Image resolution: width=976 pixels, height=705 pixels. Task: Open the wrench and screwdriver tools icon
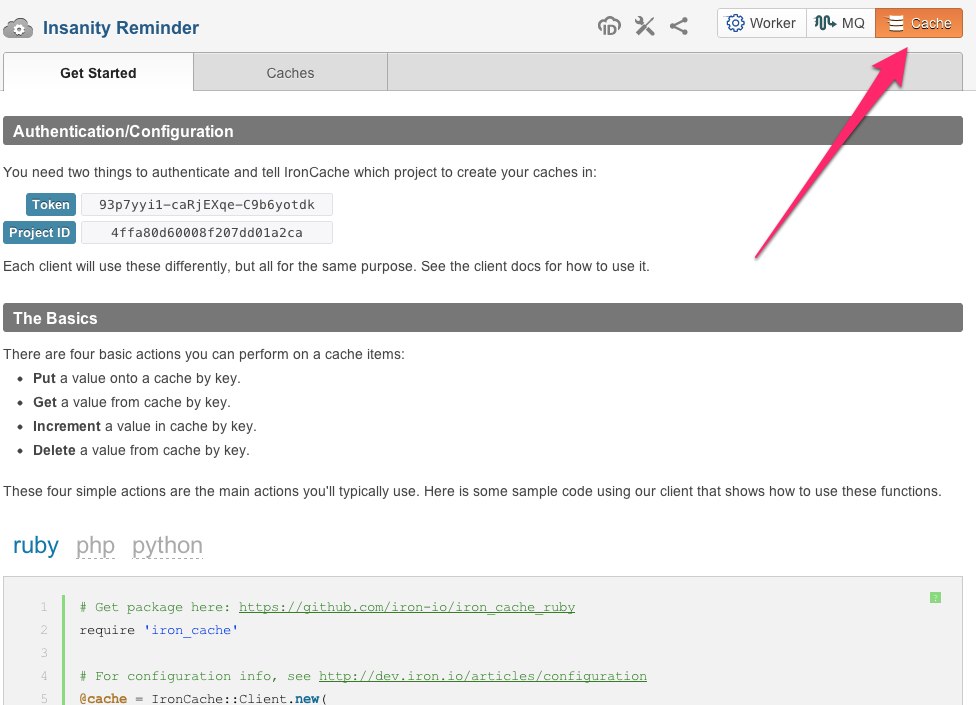pyautogui.click(x=644, y=26)
